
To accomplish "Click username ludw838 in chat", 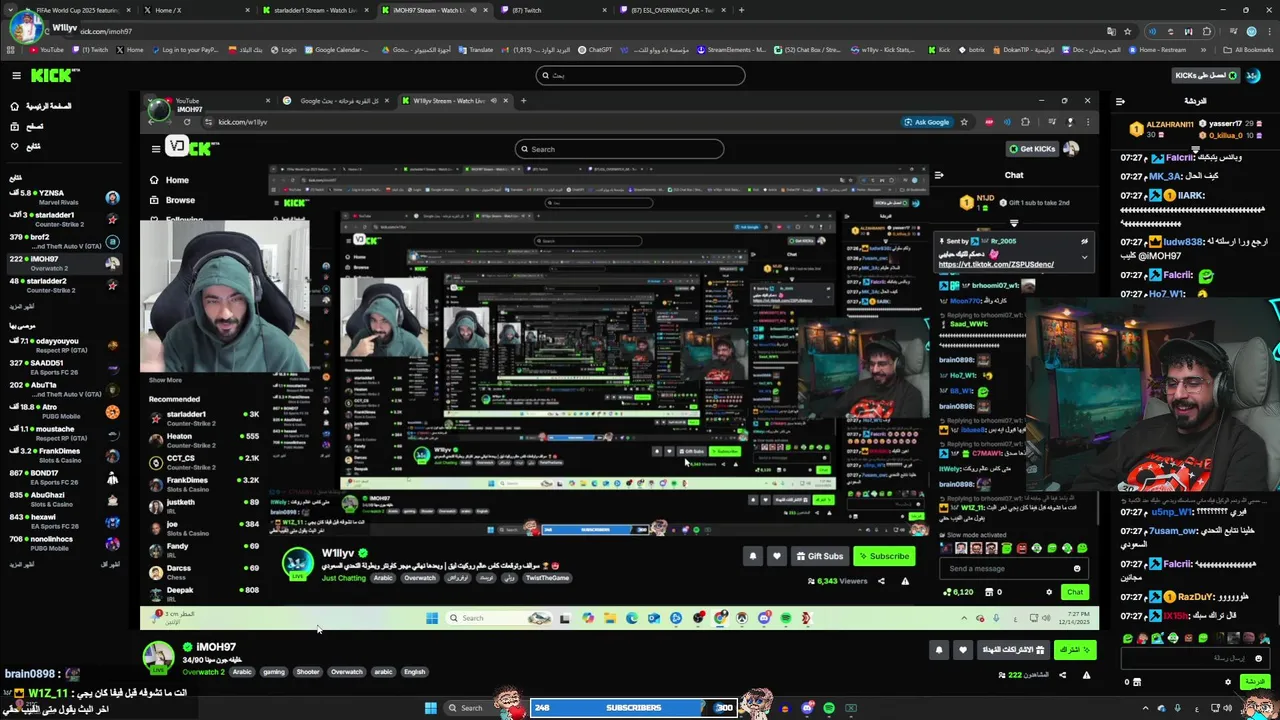I will coord(1183,242).
